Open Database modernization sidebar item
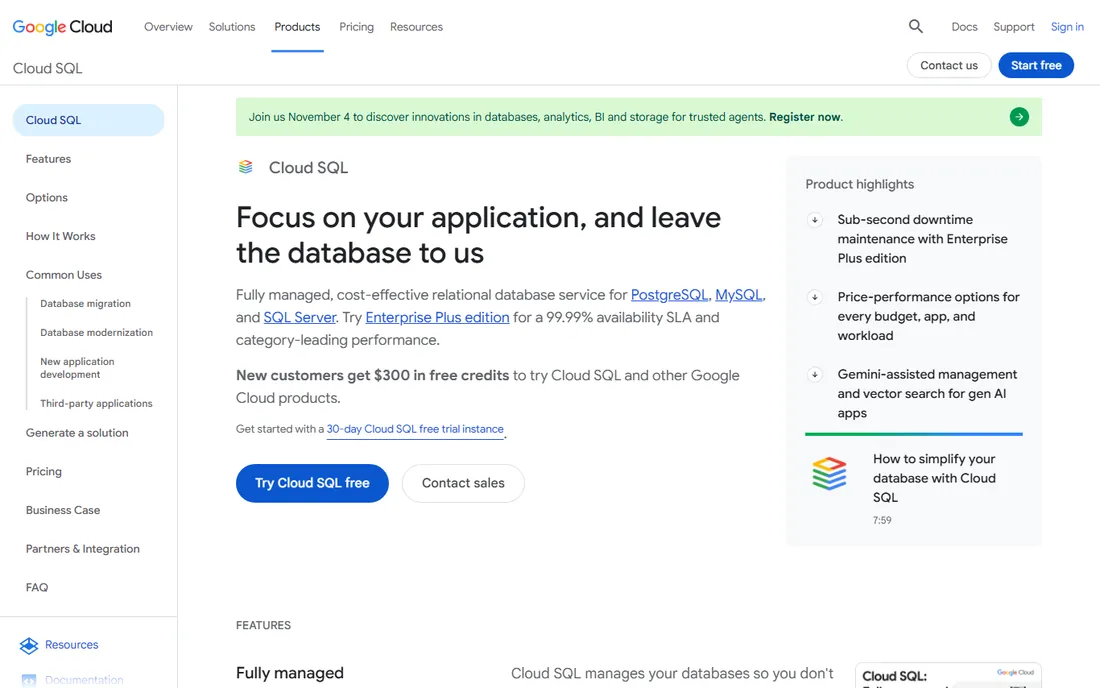The height and width of the screenshot is (688, 1100). [96, 332]
